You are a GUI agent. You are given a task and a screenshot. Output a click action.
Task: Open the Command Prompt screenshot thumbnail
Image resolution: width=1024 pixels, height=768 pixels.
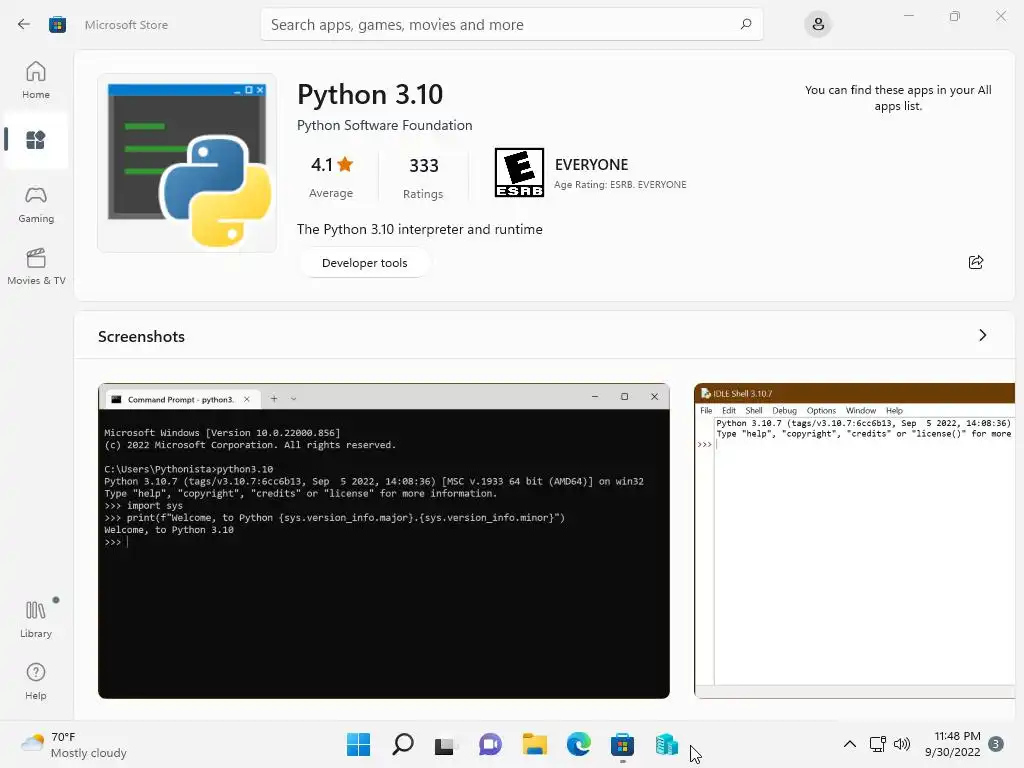pos(384,541)
